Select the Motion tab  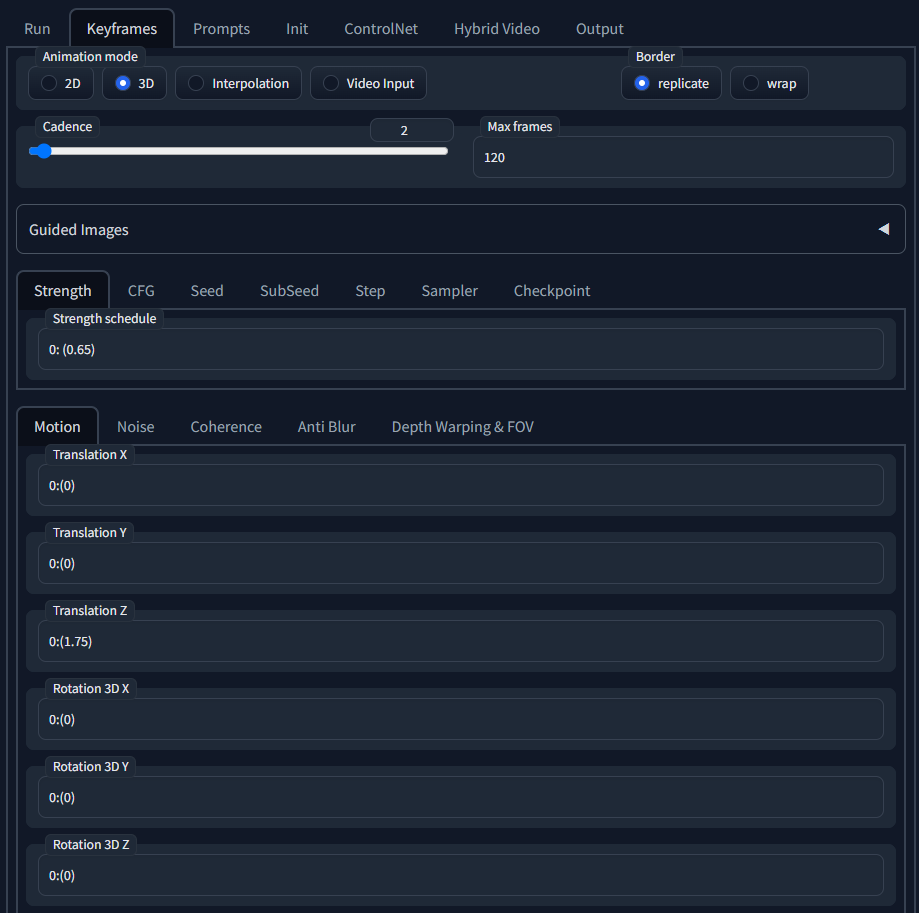[57, 427]
